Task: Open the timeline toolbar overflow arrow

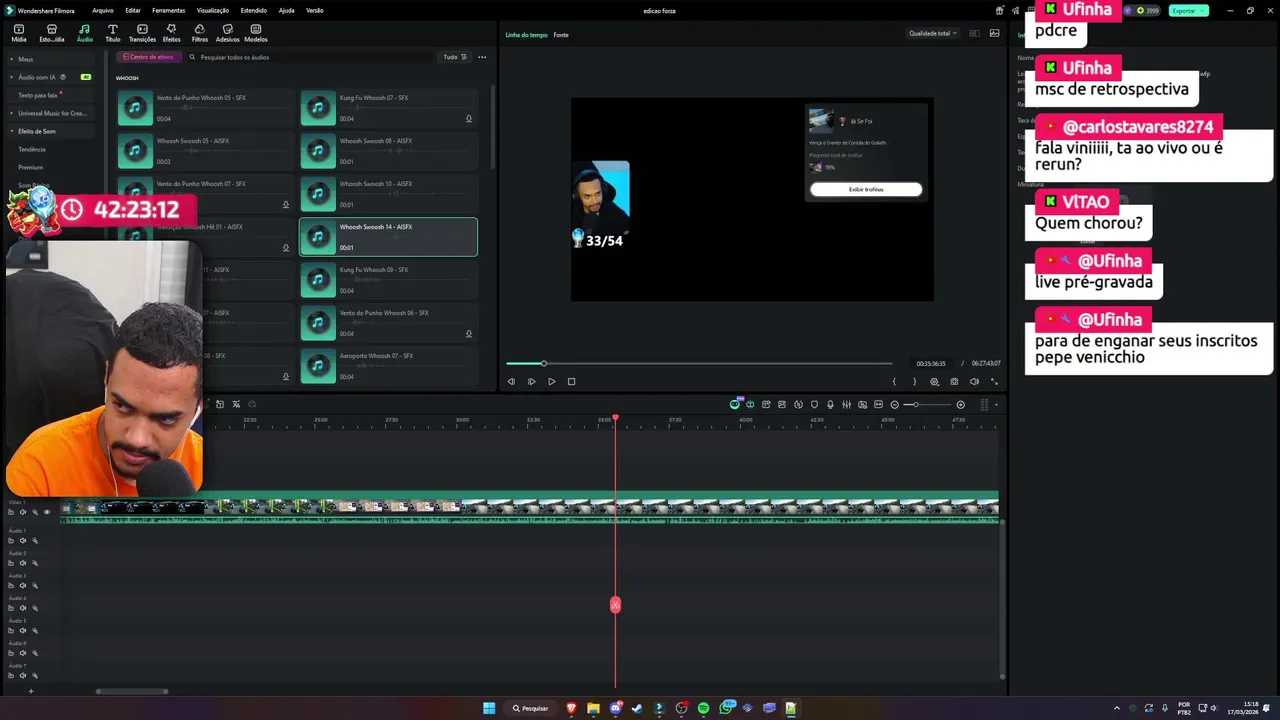Action: [996, 404]
